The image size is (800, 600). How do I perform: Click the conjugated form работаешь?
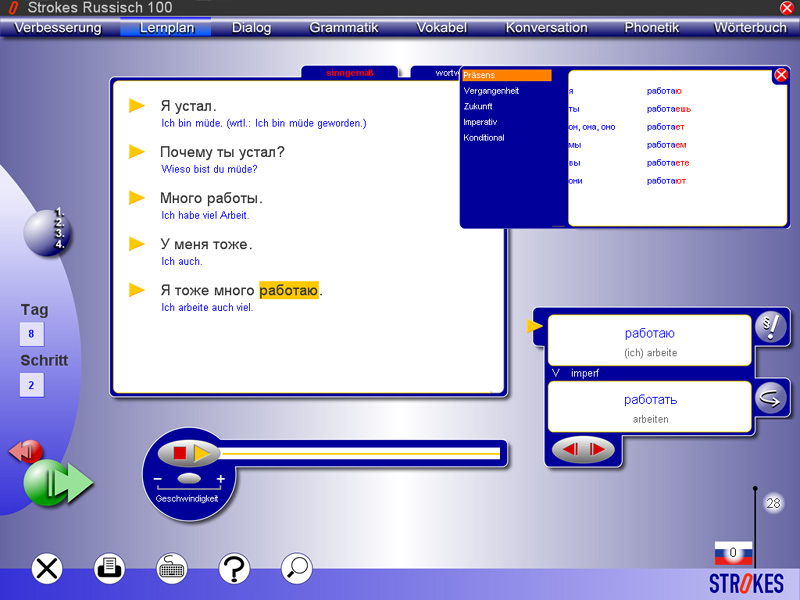click(x=668, y=109)
